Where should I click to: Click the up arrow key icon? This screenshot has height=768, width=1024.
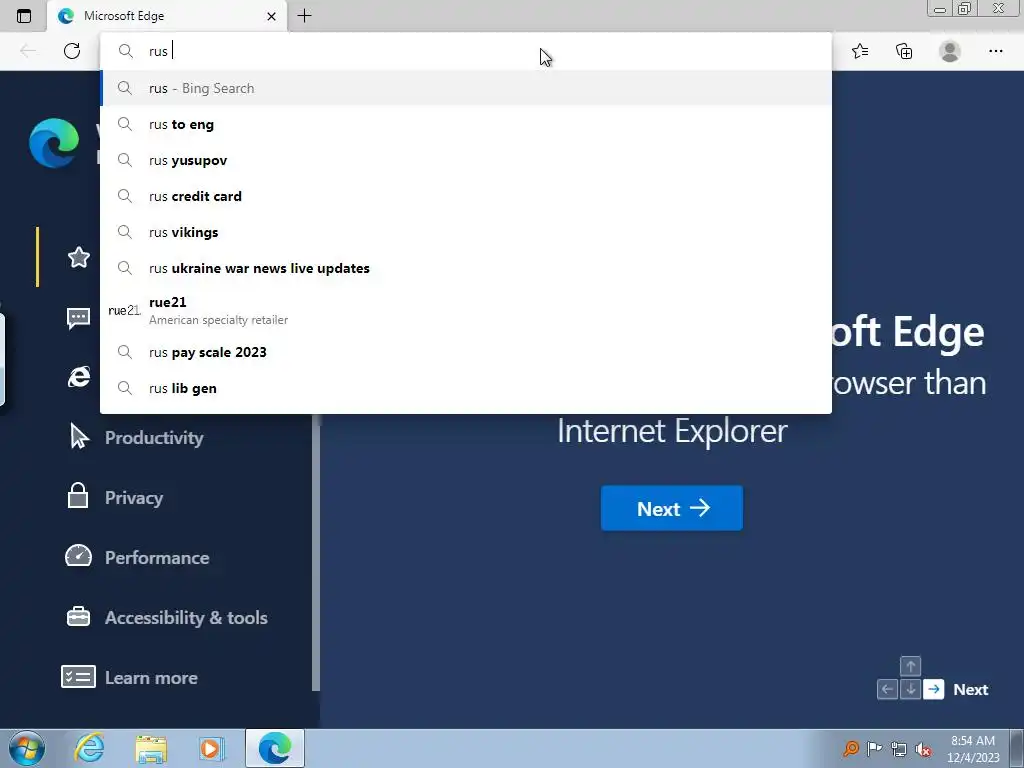pos(910,666)
